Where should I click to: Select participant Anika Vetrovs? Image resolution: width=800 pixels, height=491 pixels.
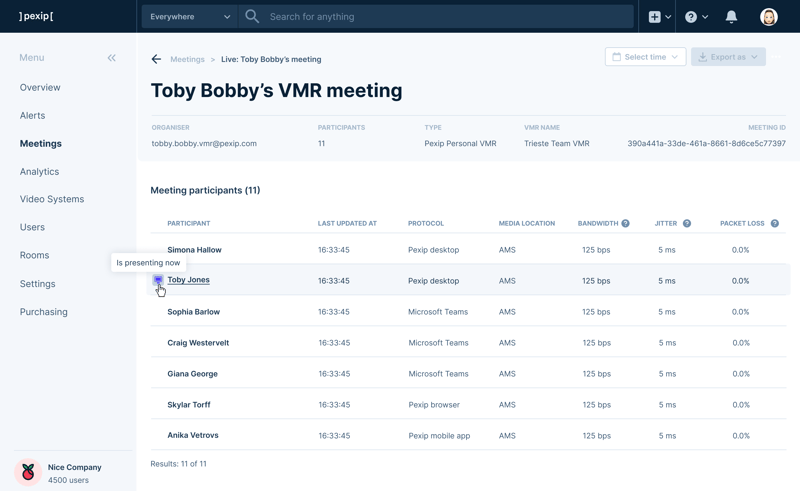(x=193, y=435)
